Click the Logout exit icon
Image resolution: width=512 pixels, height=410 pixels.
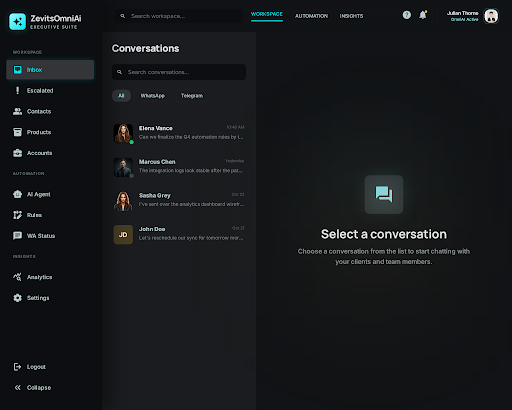[x=17, y=367]
